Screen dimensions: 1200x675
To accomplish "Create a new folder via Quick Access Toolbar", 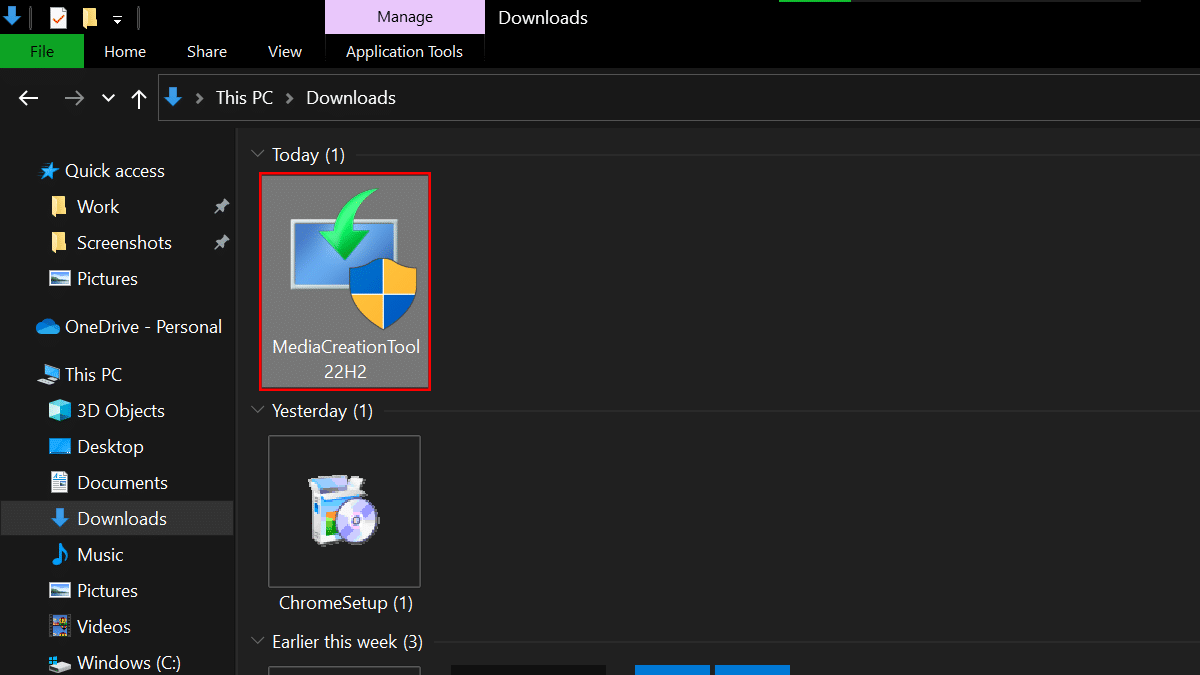I will (x=89, y=16).
